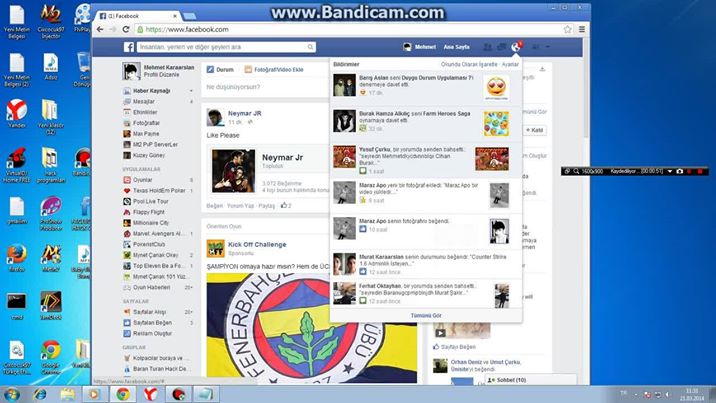This screenshot has width=716, height=403.
Task: Launch Millionaire City app
Action: (x=150, y=223)
